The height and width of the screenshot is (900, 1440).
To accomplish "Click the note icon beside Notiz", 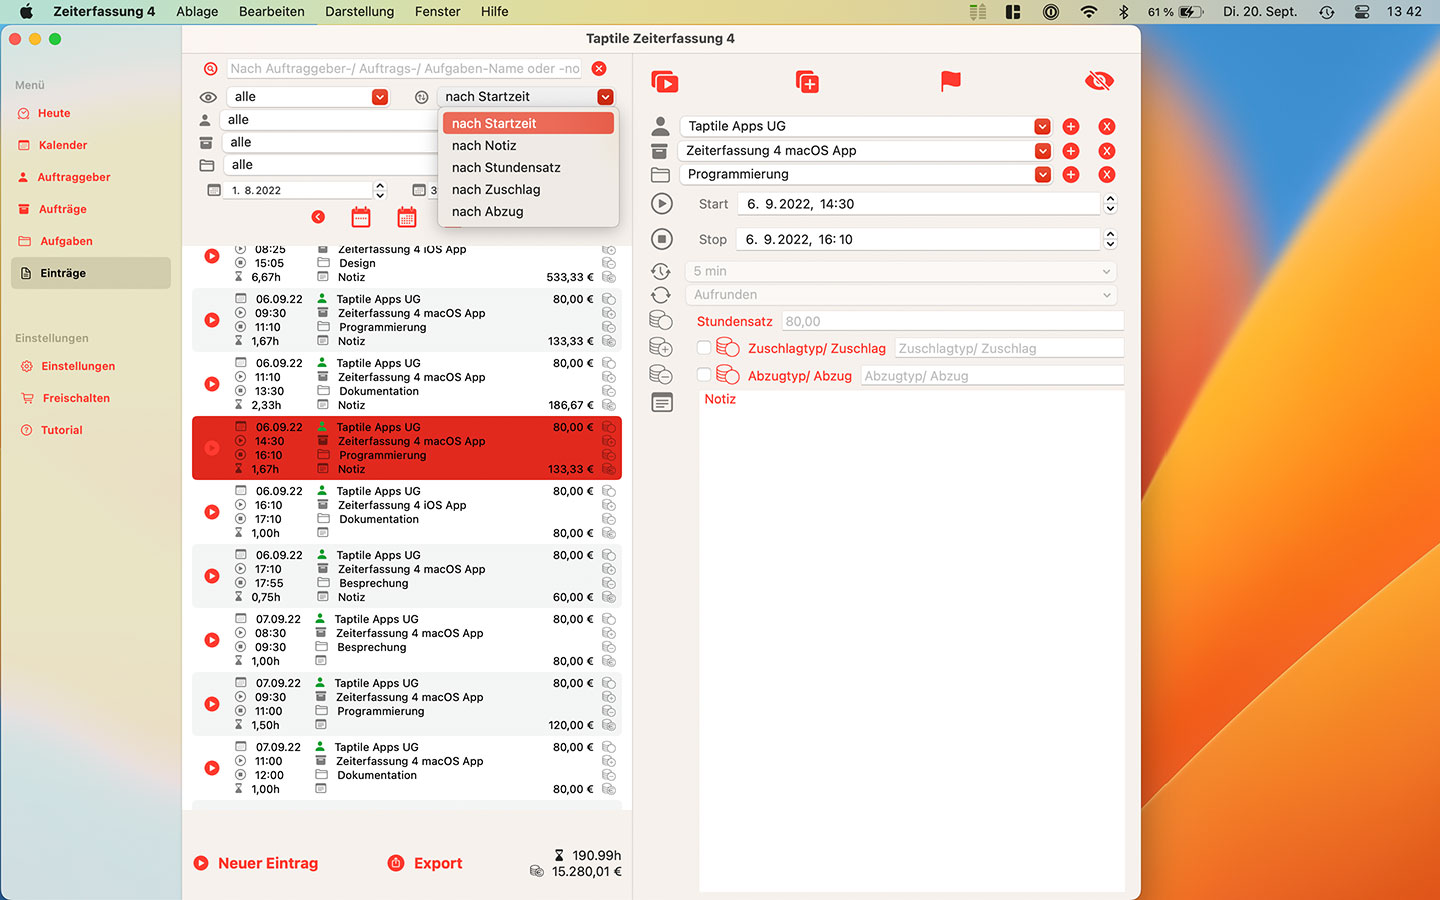I will coord(661,402).
